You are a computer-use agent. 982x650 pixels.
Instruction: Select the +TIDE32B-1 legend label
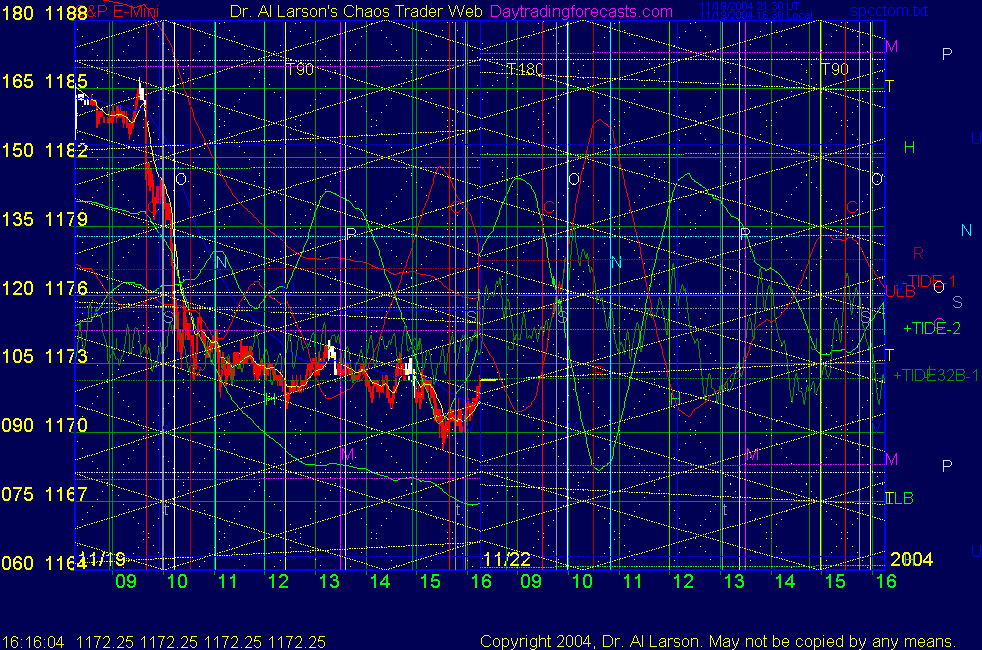pos(935,375)
